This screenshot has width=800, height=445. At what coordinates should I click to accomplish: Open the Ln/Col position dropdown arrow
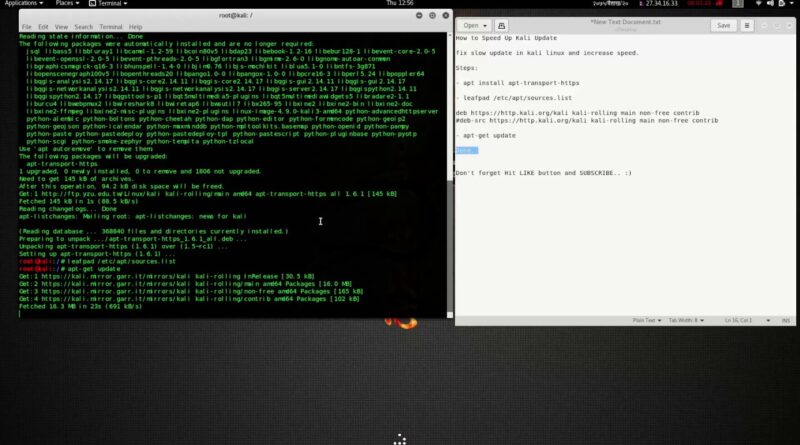pyautogui.click(x=768, y=320)
